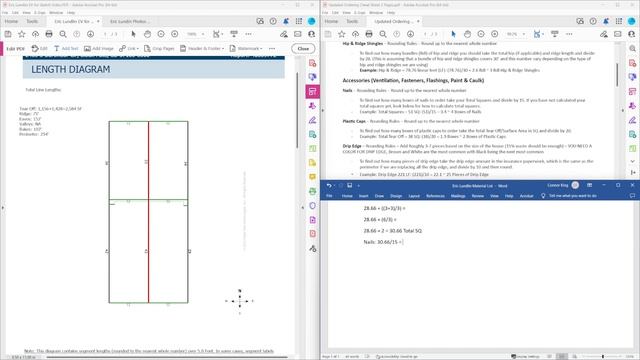The height and width of the screenshot is (360, 640).
Task: Print the PDF in right Acrobat window
Action: coord(369,34)
